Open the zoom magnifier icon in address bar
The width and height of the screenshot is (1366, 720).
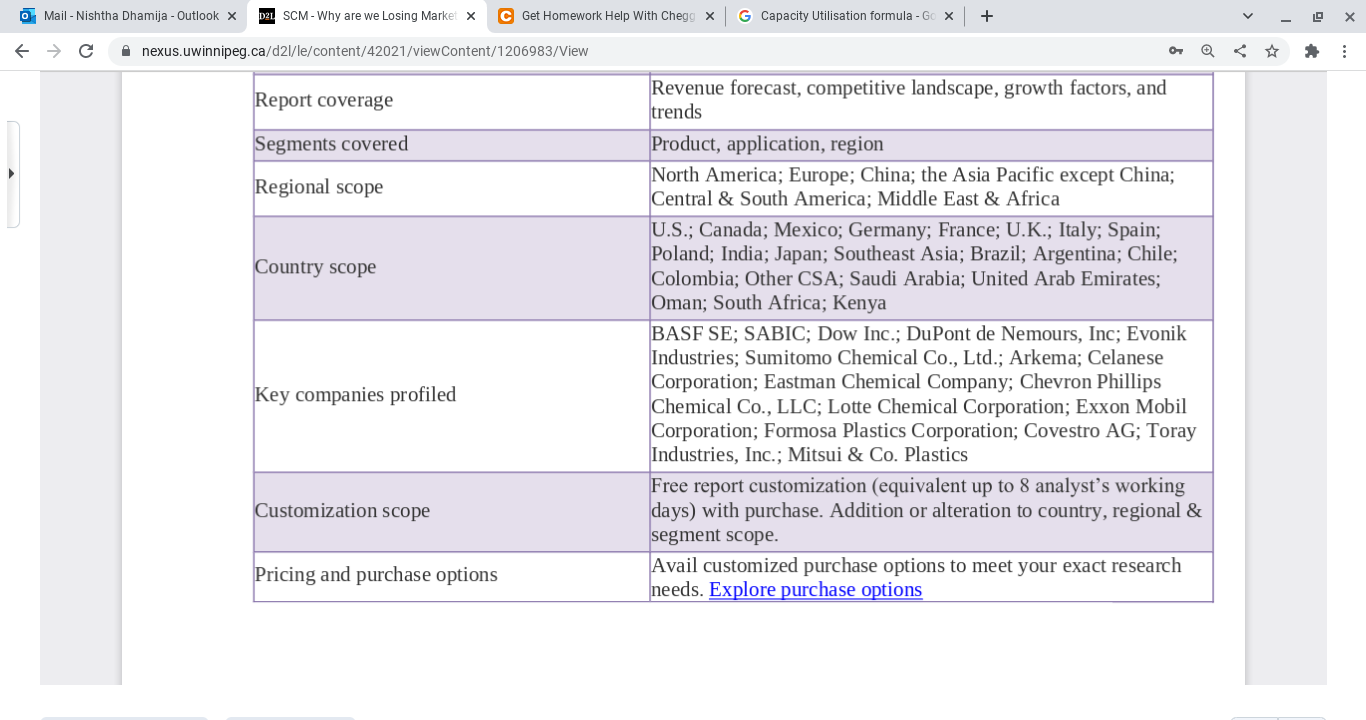(x=1208, y=51)
